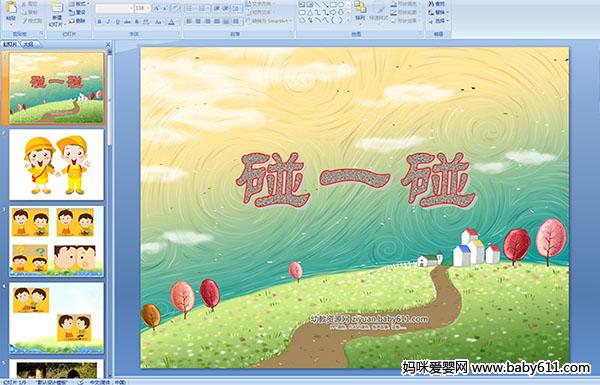The height and width of the screenshot is (385, 600).
Task: Open the font name dropdown
Action: coord(131,8)
